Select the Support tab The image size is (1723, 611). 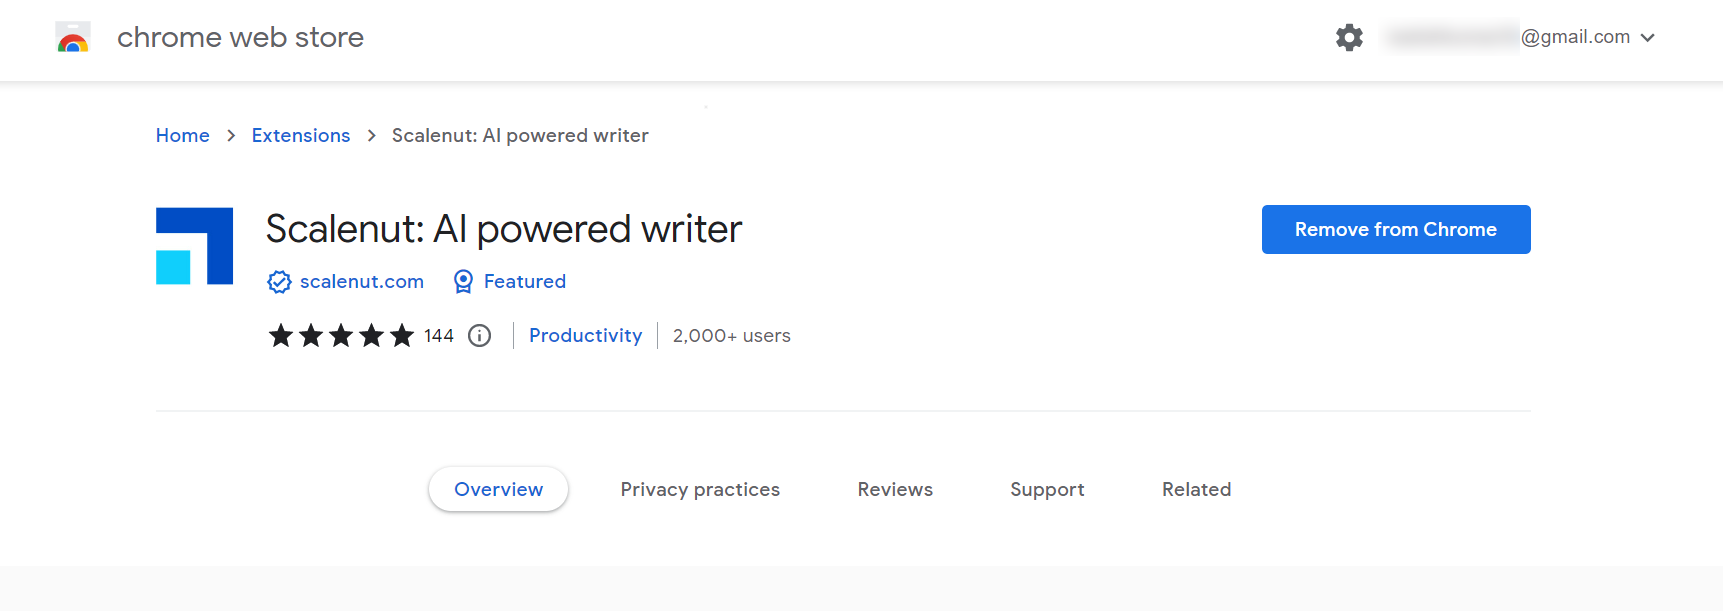[x=1047, y=489]
